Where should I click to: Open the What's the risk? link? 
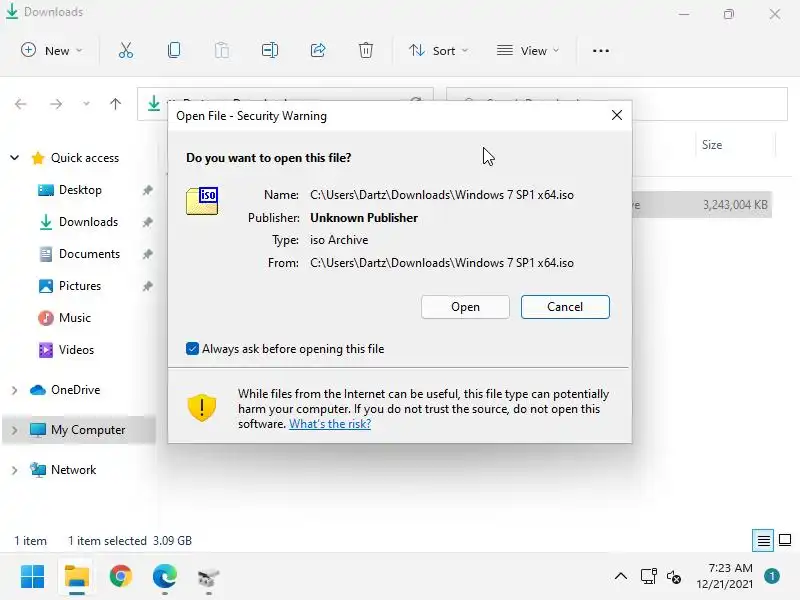(330, 424)
